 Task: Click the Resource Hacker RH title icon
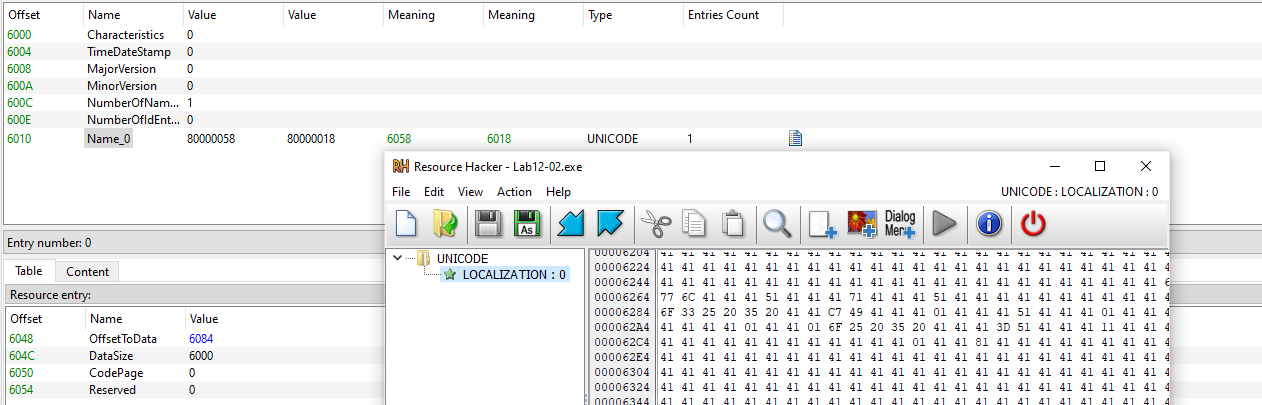tap(400, 166)
